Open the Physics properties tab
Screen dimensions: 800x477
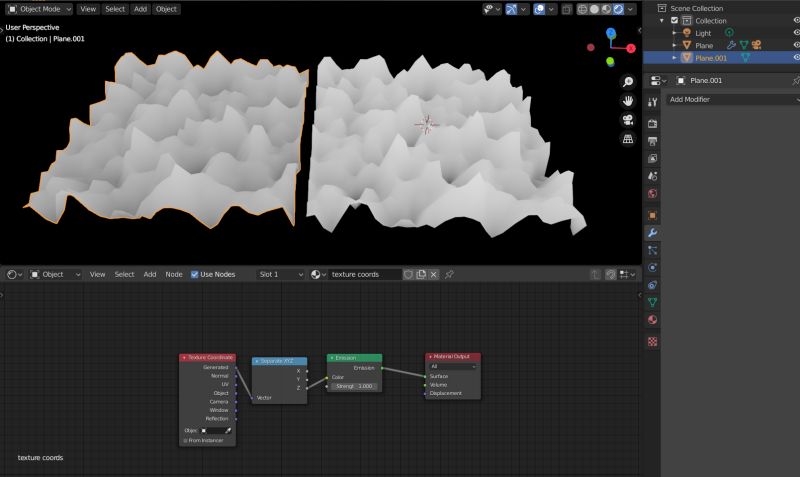tap(653, 268)
